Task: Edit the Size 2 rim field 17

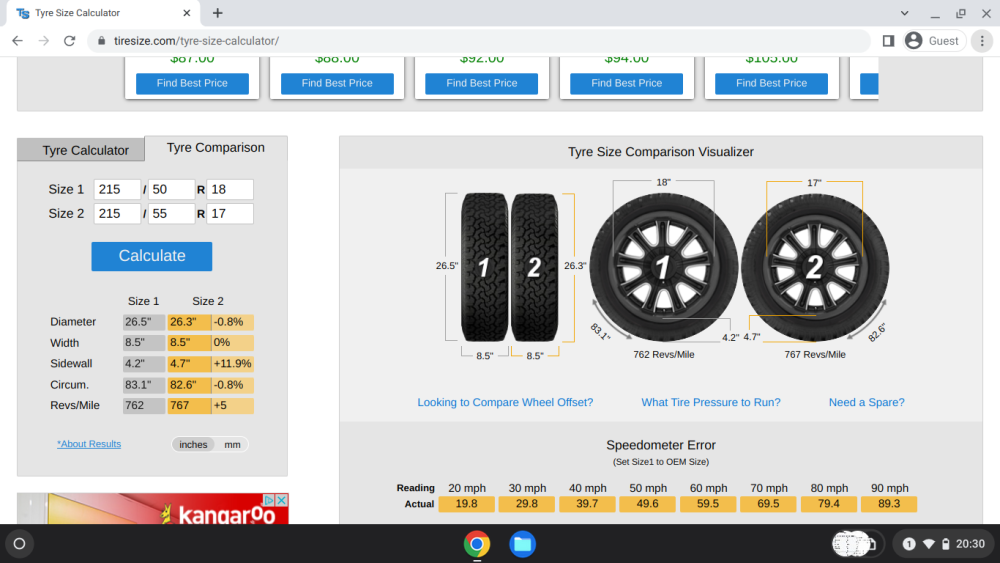Action: point(230,214)
